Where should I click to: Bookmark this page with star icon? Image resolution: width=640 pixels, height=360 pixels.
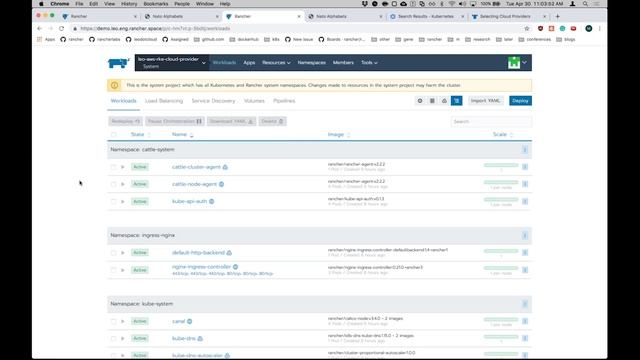coord(527,29)
